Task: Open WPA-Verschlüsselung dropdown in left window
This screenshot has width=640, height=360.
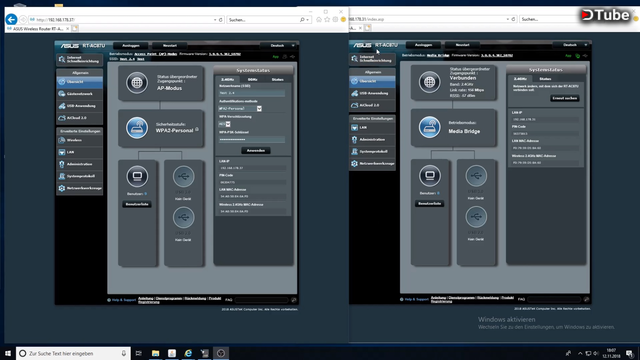Action: pos(224,124)
